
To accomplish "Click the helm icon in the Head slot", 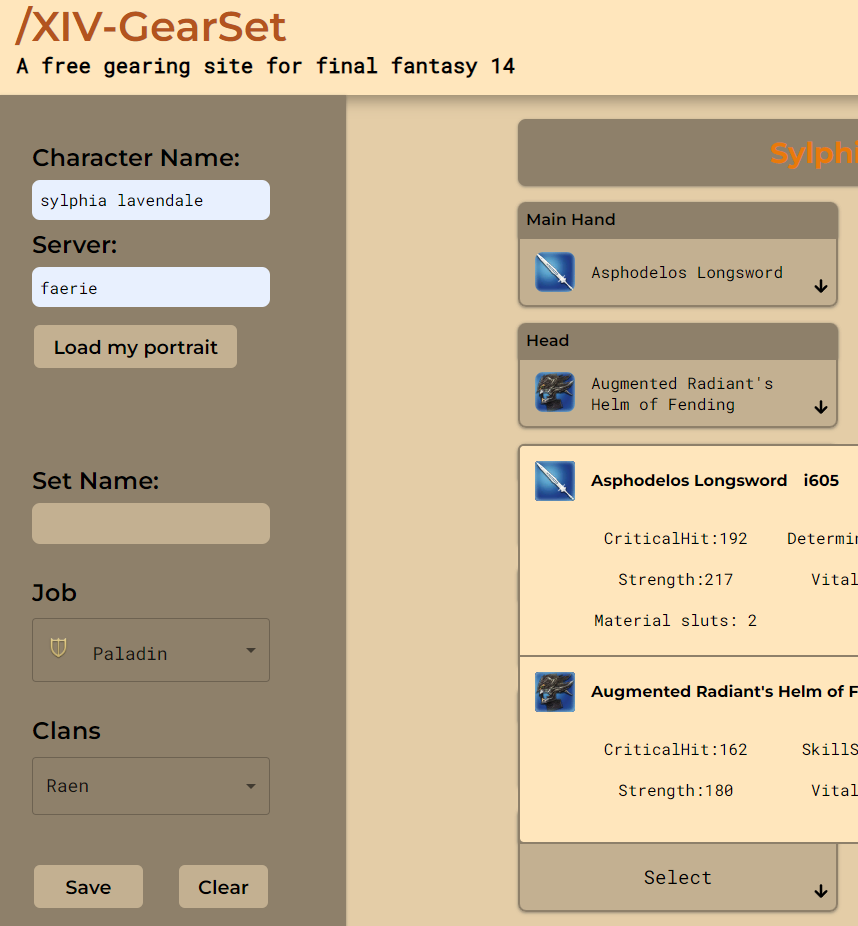I will (x=554, y=392).
